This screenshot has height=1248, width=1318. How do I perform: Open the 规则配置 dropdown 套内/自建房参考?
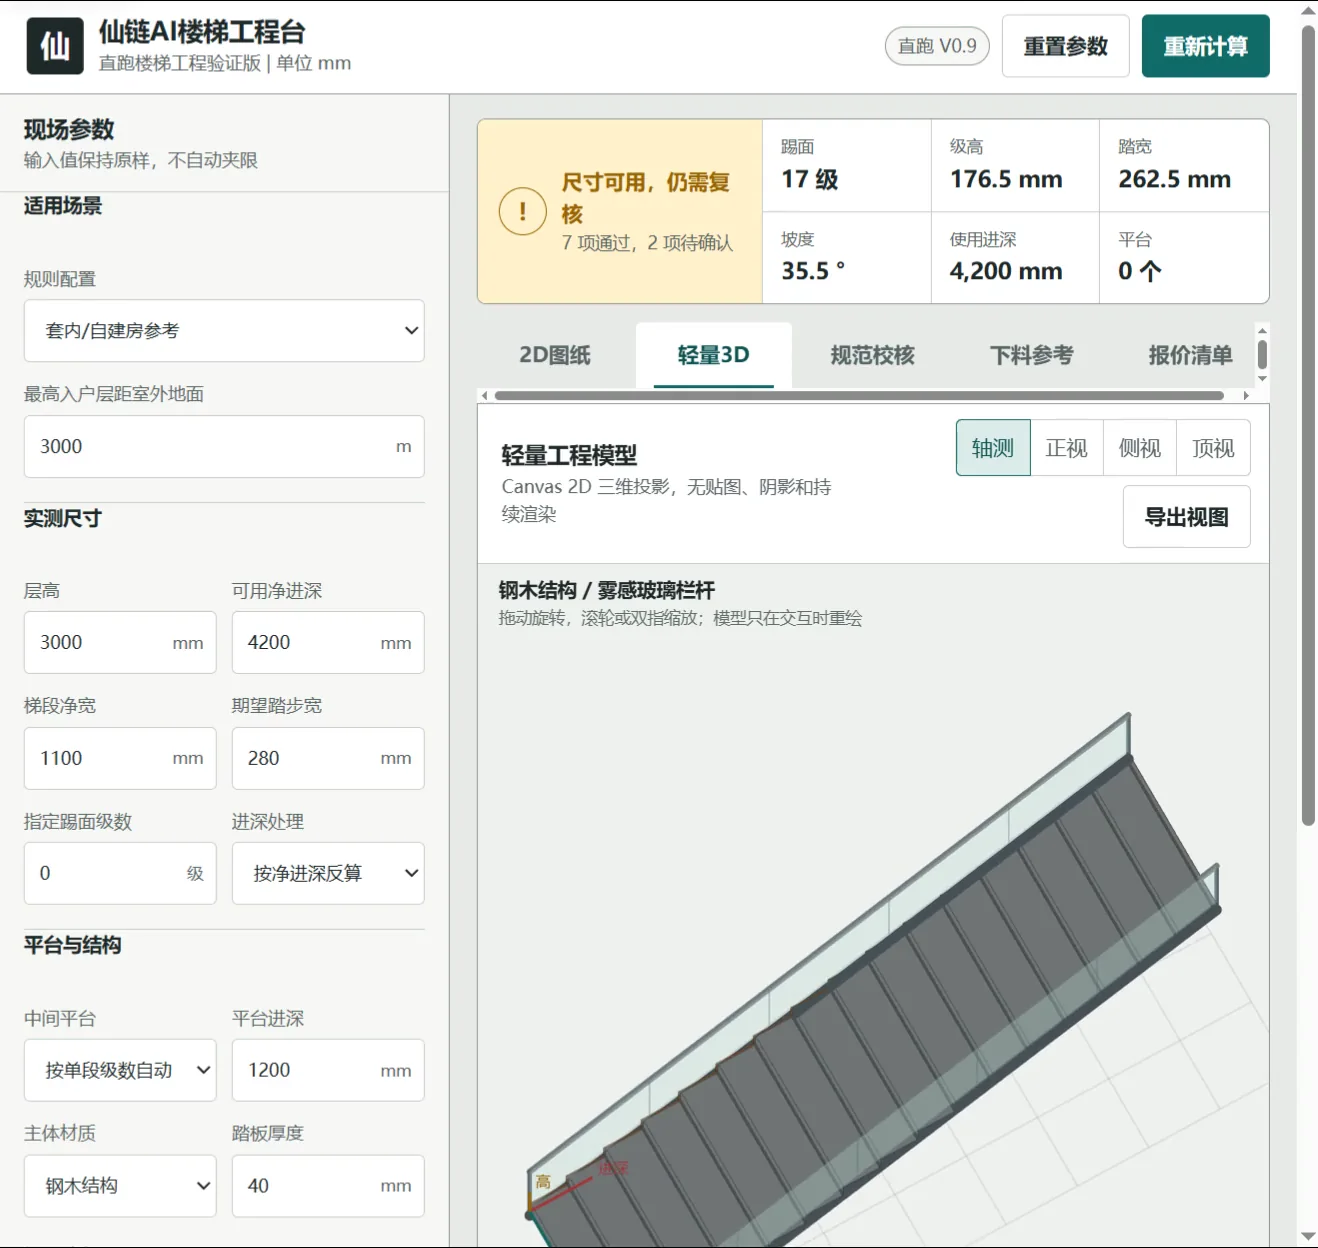(x=224, y=331)
